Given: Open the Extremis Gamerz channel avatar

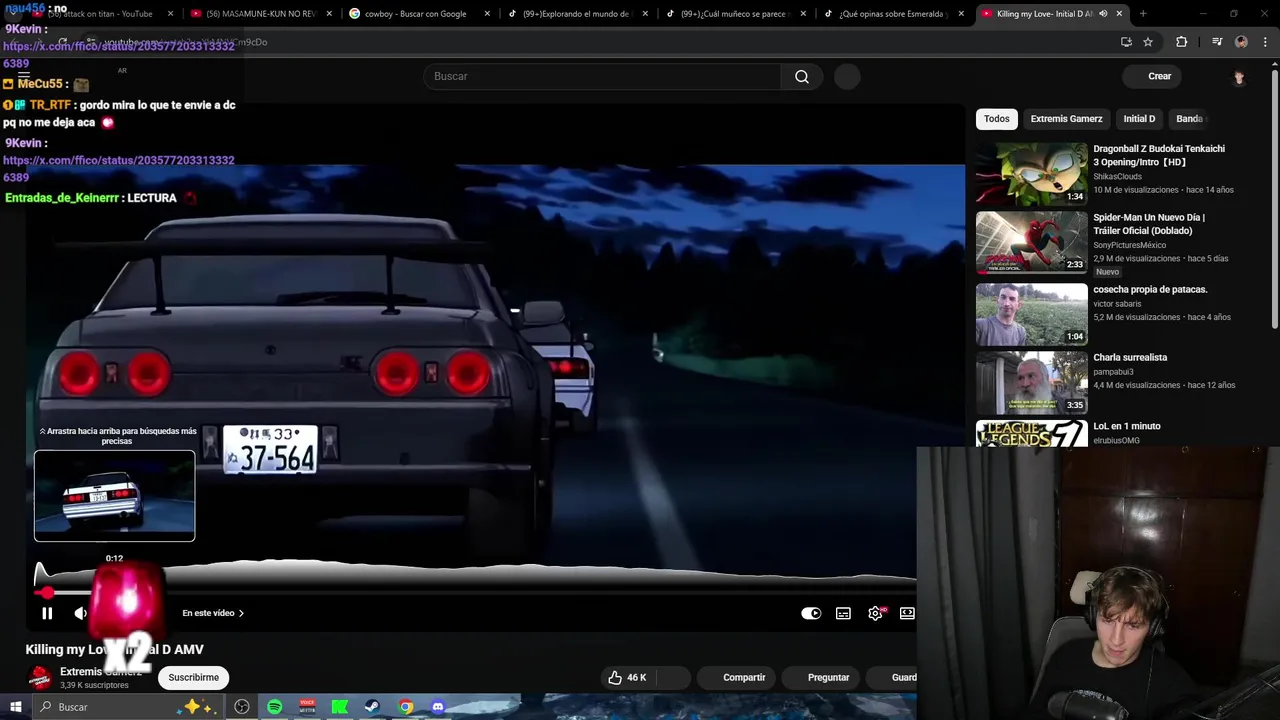Looking at the screenshot, I should pos(40,678).
